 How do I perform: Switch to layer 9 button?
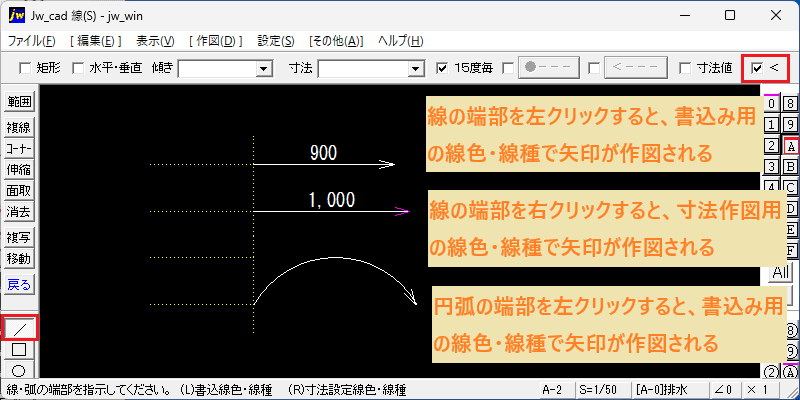(790, 125)
